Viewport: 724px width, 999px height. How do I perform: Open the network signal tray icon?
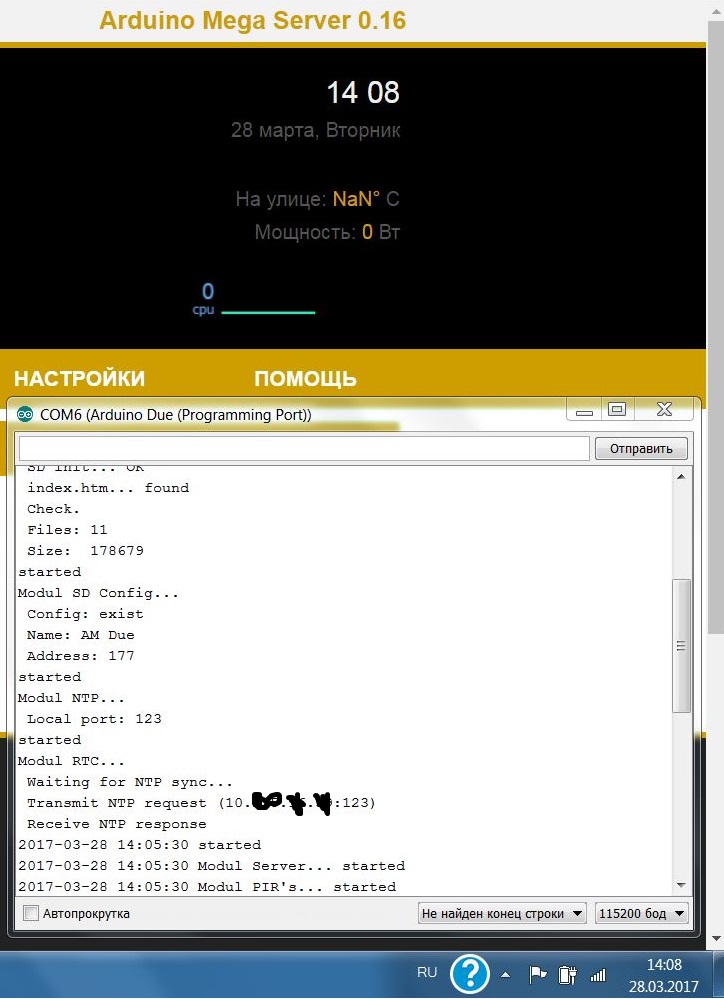(598, 975)
